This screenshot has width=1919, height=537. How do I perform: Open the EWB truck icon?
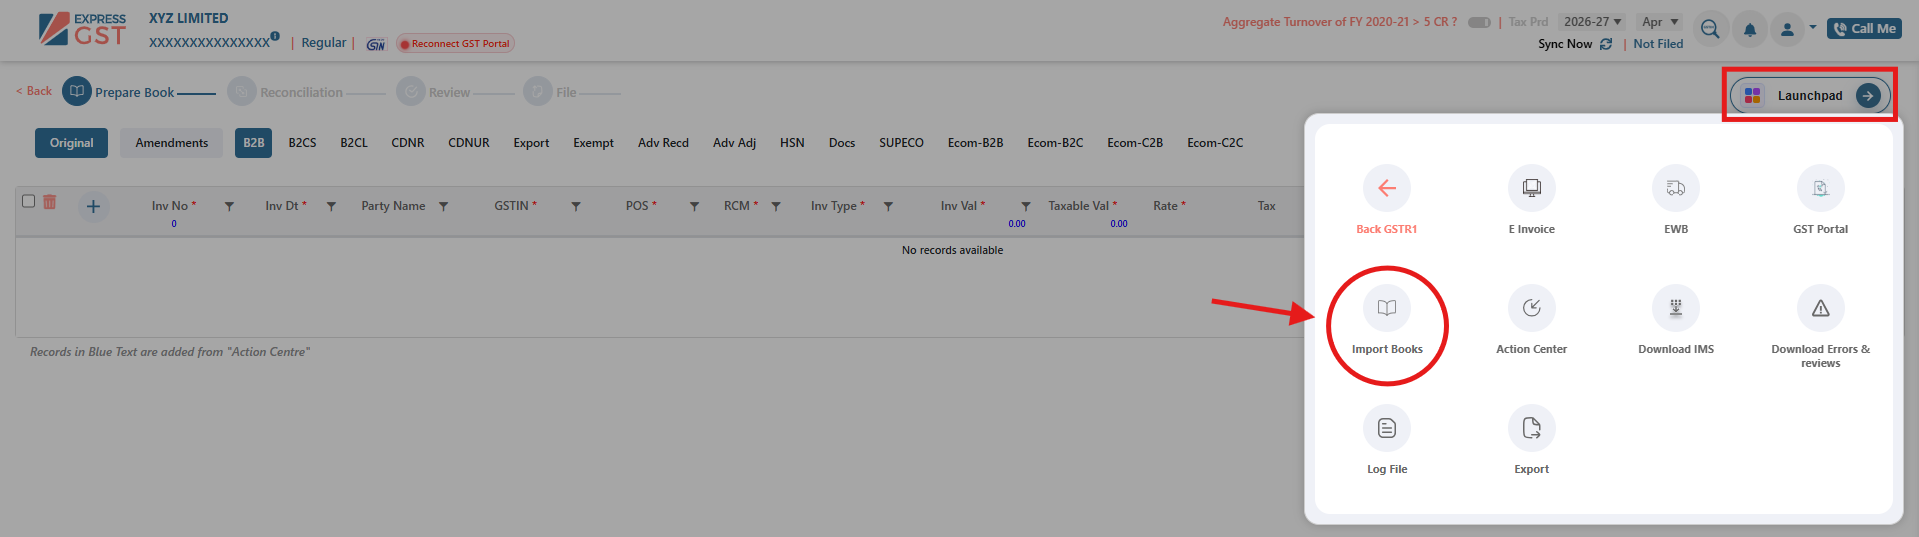1675,189
